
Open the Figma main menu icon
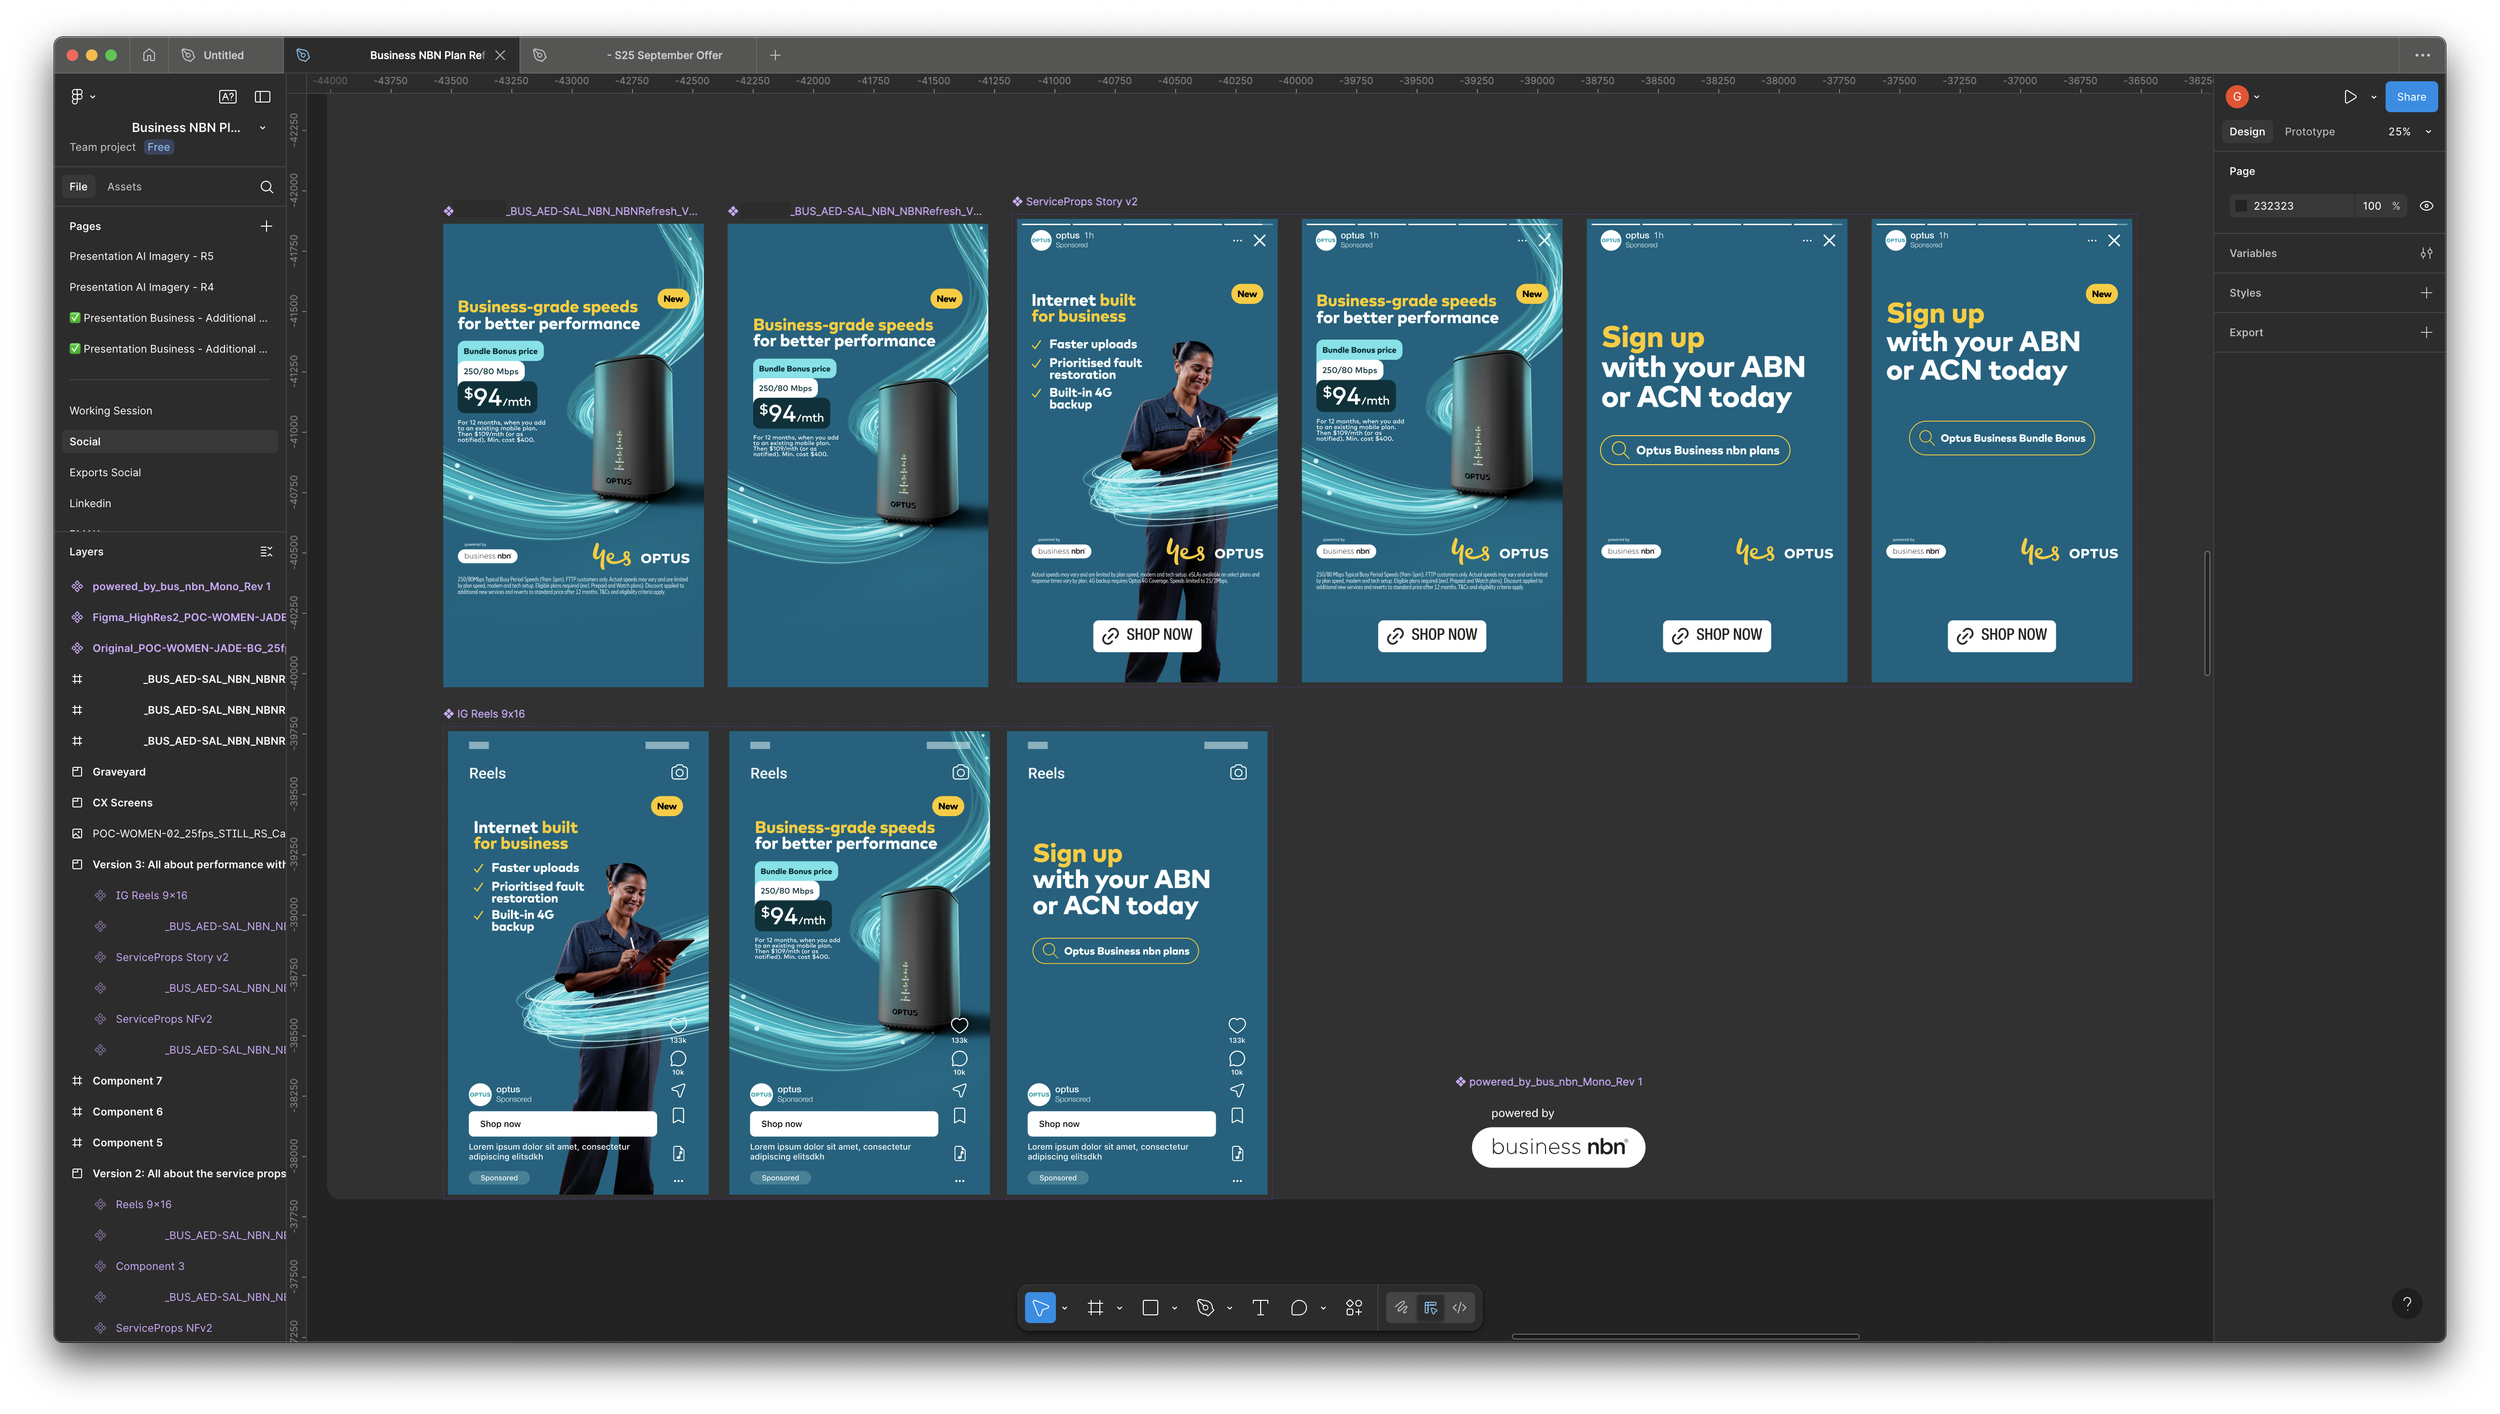pos(77,97)
